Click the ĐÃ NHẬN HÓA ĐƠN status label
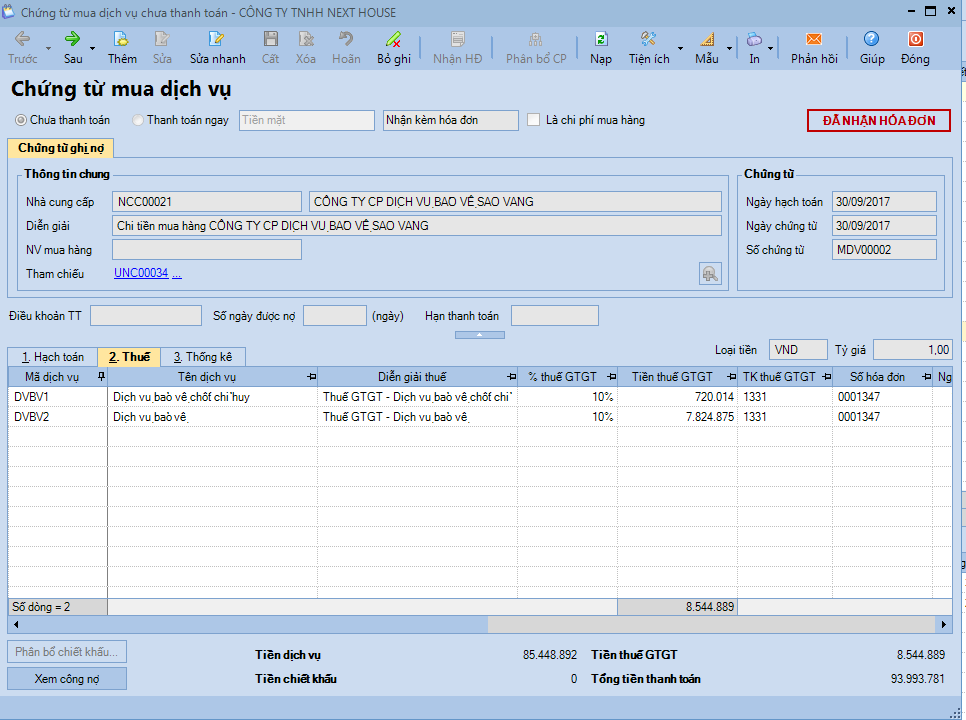This screenshot has width=966, height=720. tap(879, 121)
